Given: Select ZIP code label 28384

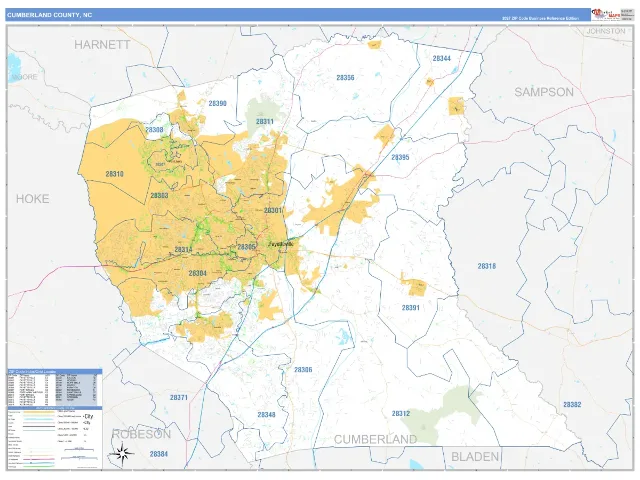Looking at the screenshot, I should [x=159, y=454].
